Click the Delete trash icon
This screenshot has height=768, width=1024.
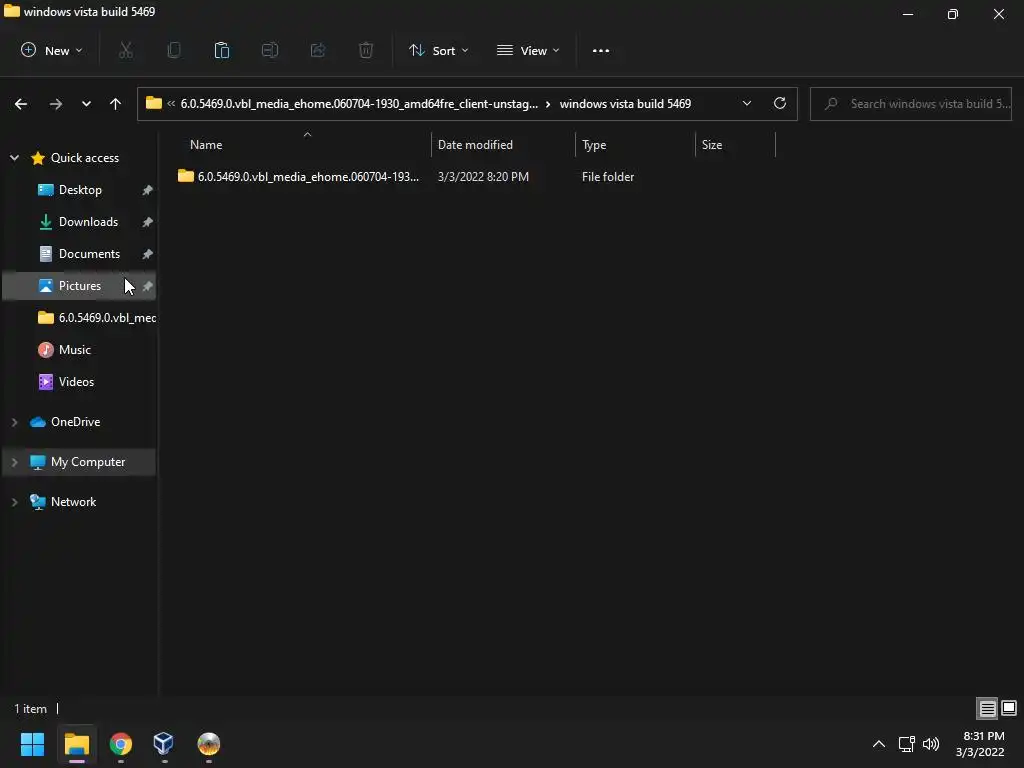coord(366,50)
